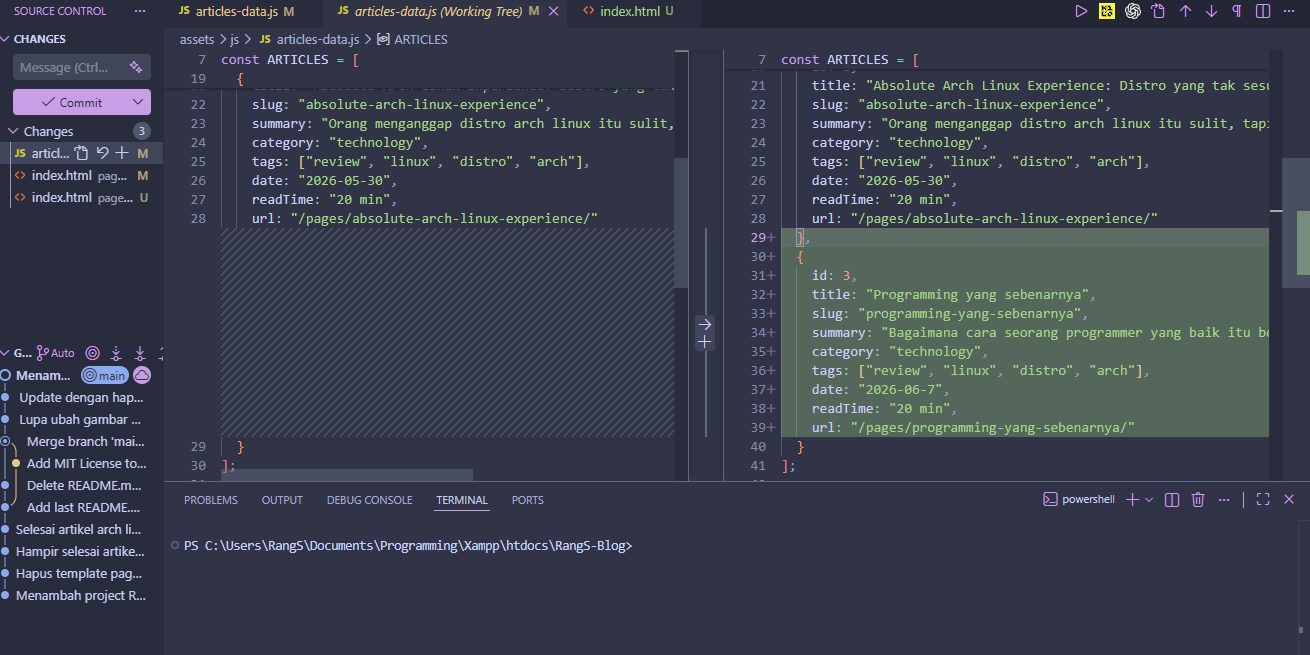Image resolution: width=1310 pixels, height=655 pixels.
Task: Open the OUTPUT panel tab
Action: coord(282,500)
